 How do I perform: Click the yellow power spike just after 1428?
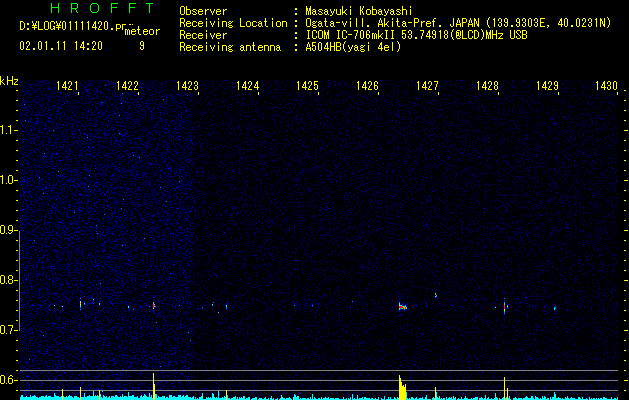click(505, 388)
